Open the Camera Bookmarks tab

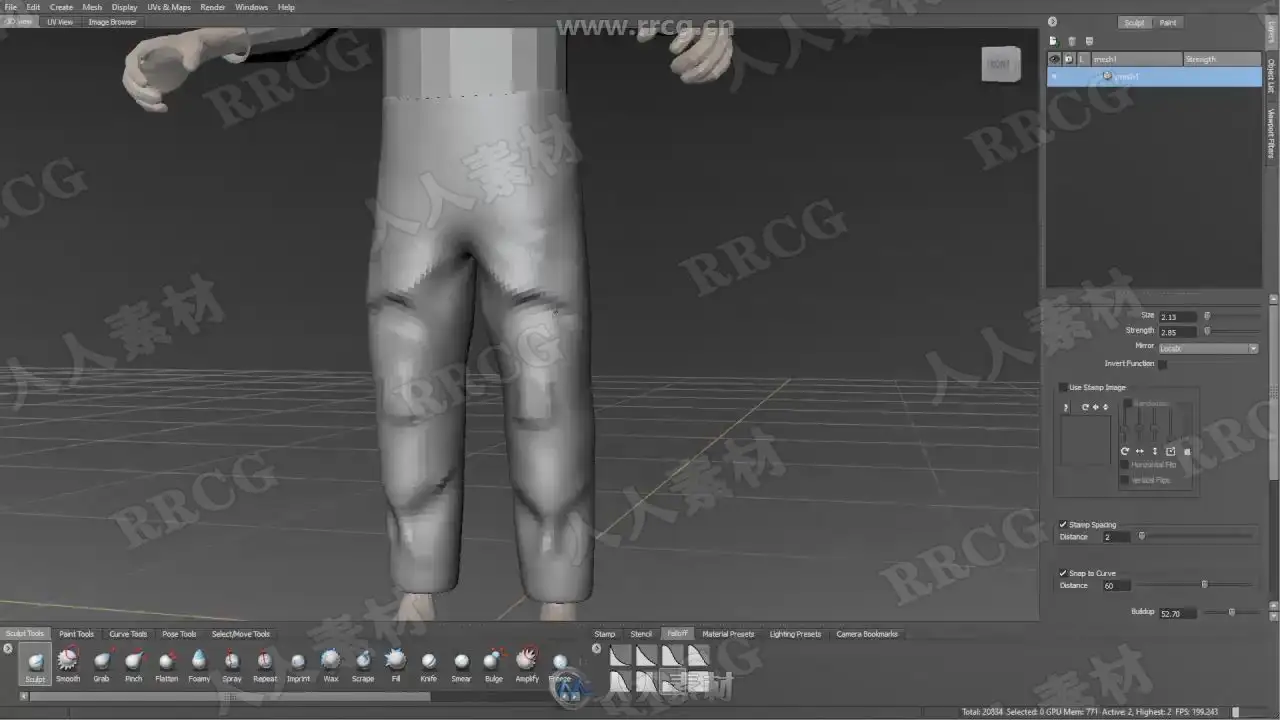pyautogui.click(x=867, y=634)
